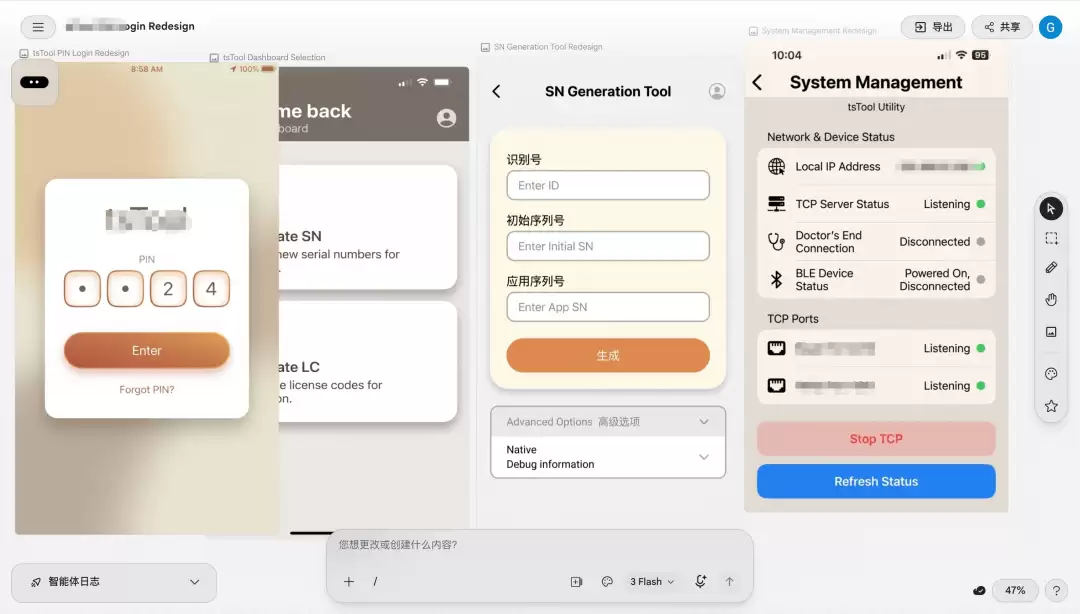Image resolution: width=1080 pixels, height=614 pixels.
Task: Click back arrow in System Management
Action: pos(758,83)
